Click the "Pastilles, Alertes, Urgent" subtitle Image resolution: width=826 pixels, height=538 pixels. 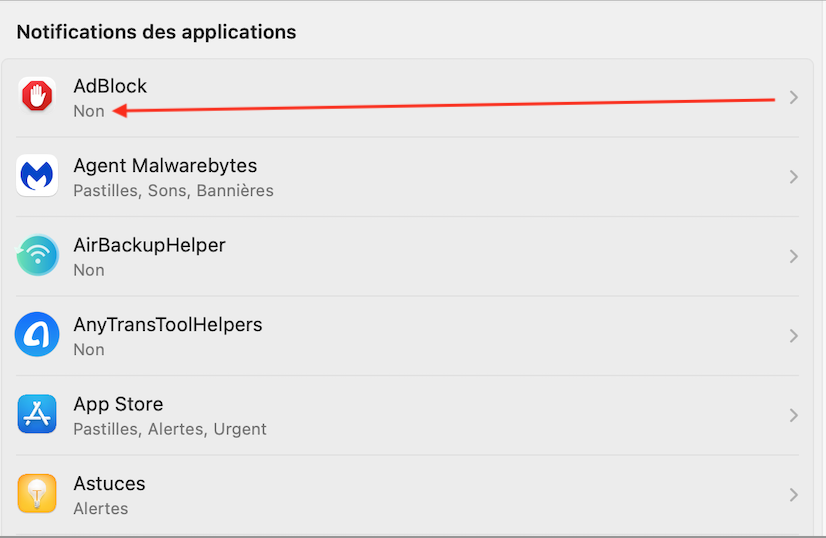click(x=170, y=429)
